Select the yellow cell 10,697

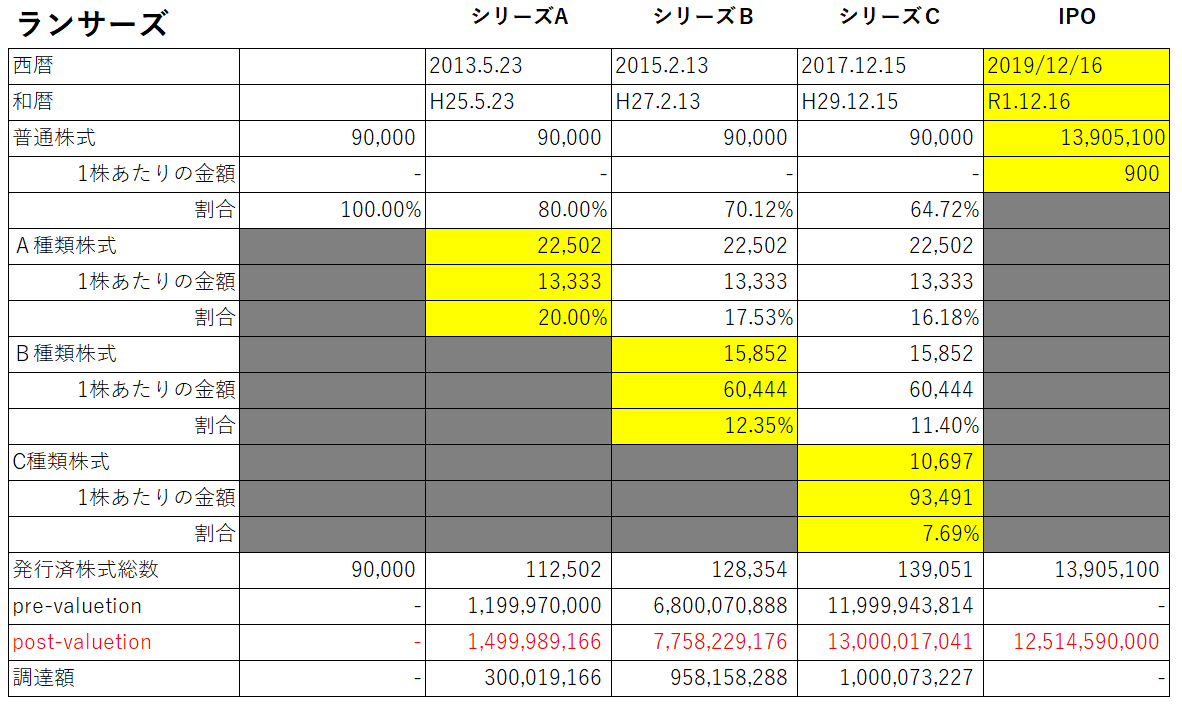[890, 462]
